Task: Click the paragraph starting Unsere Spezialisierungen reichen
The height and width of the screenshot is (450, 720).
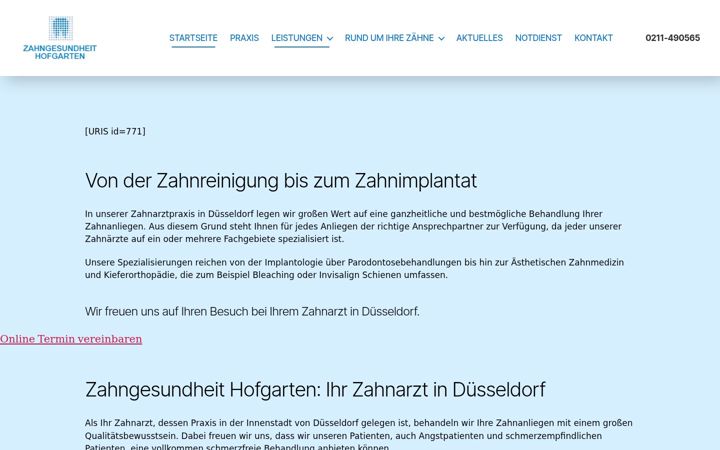Action: point(354,269)
